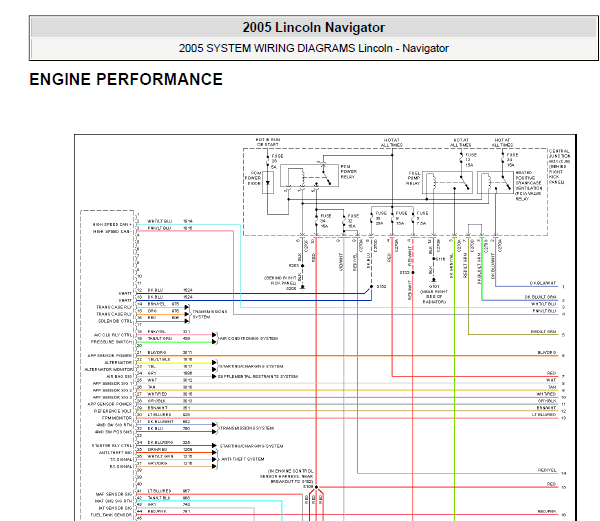Click the '2005 Lincoln Navigator' title
This screenshot has height=521, width=600.
point(313,28)
